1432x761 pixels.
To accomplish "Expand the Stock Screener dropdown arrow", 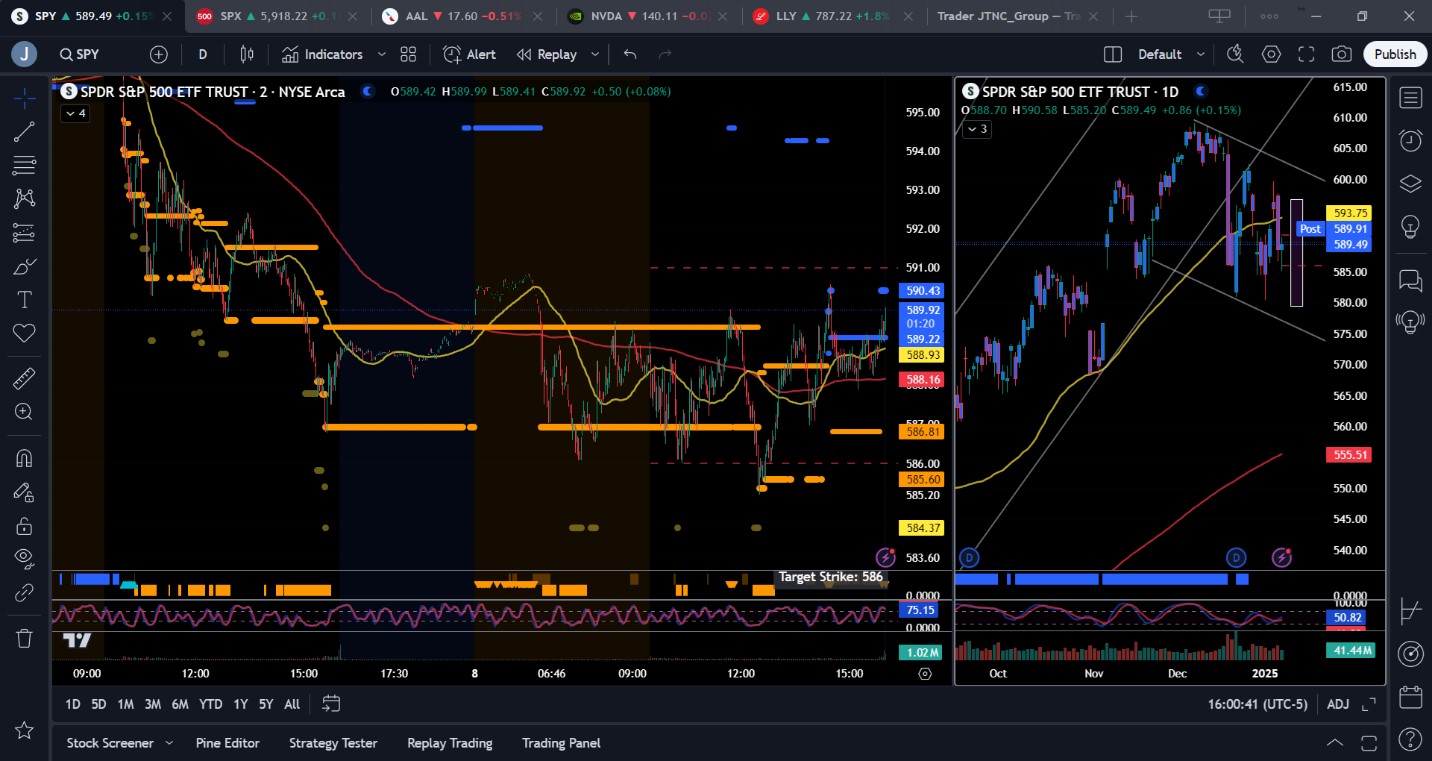I will (x=169, y=743).
